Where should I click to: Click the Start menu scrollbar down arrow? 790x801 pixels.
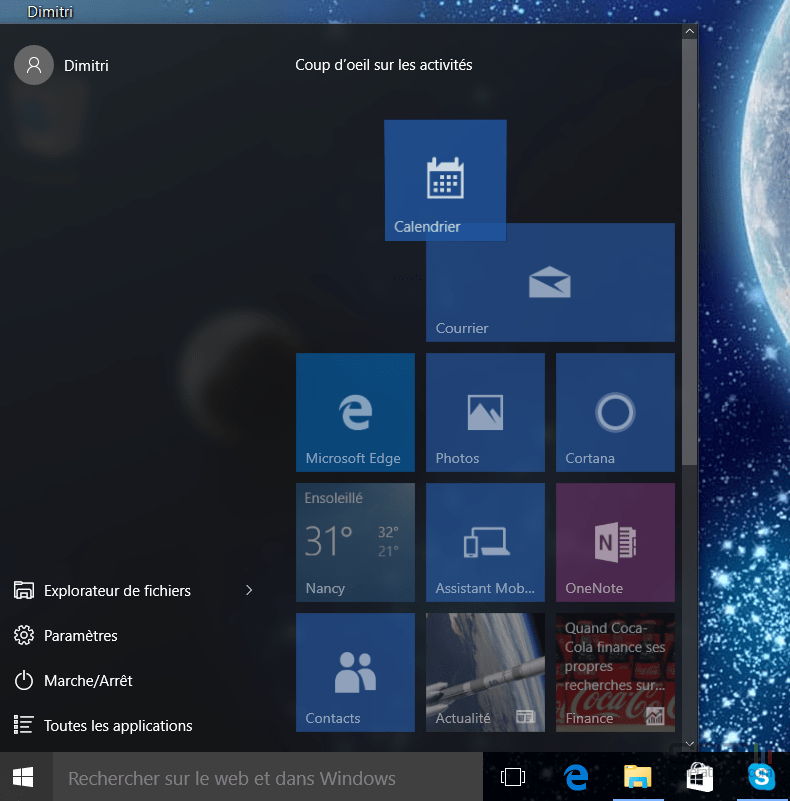tap(689, 744)
